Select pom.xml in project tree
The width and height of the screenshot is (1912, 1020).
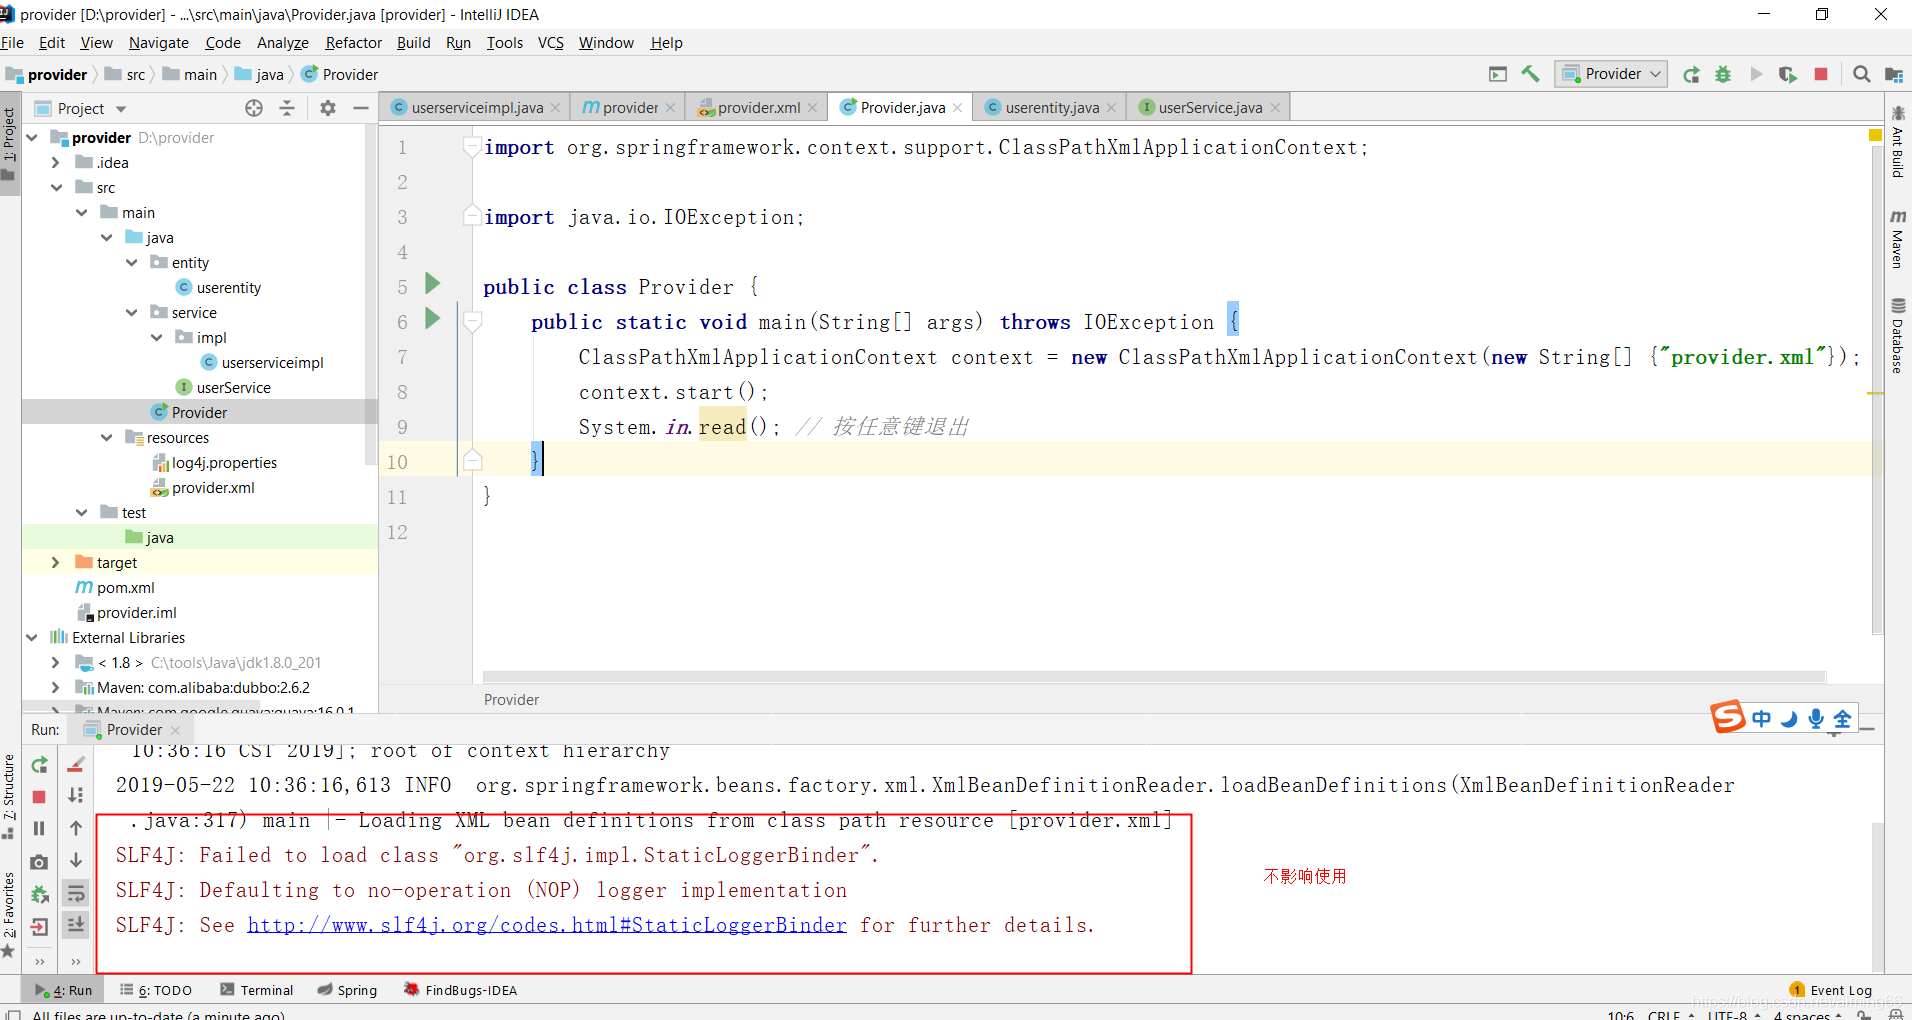click(x=125, y=587)
